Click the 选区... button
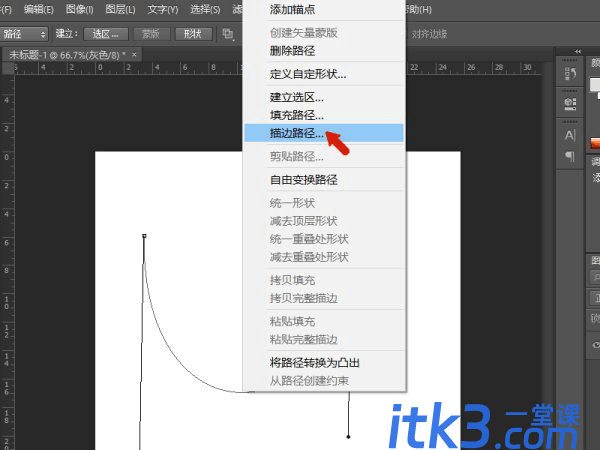The height and width of the screenshot is (450, 600). click(106, 34)
